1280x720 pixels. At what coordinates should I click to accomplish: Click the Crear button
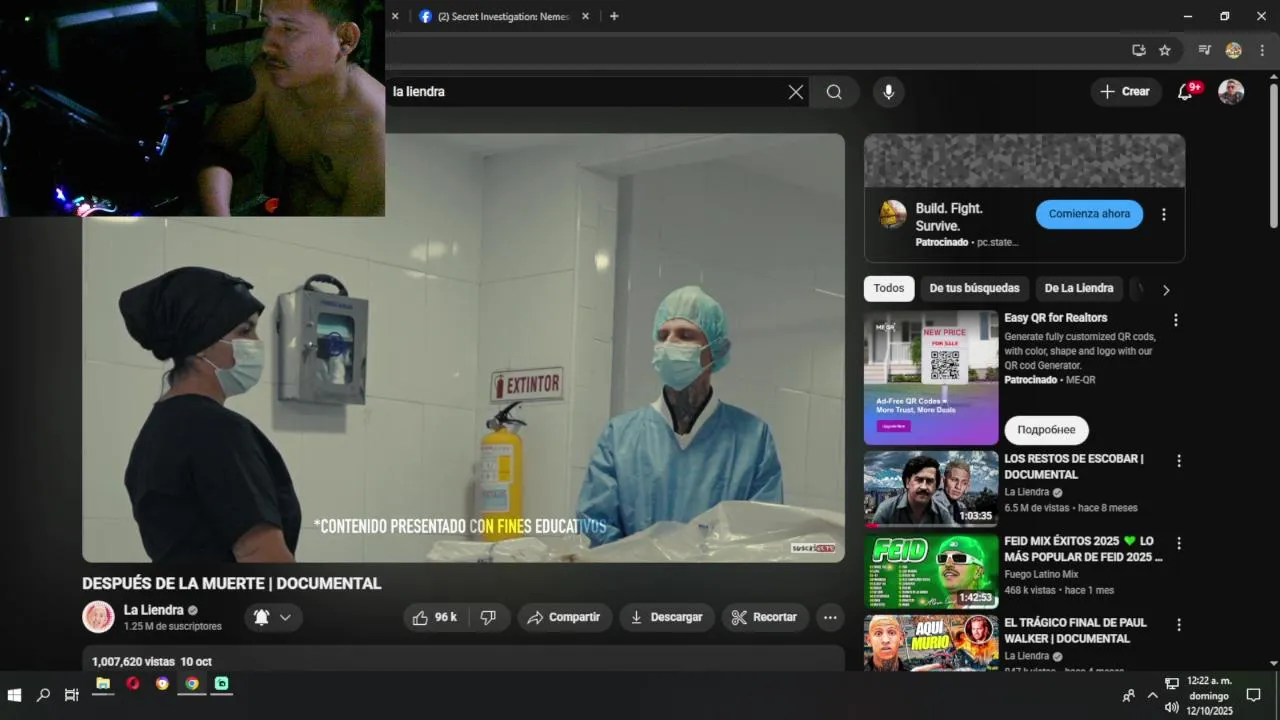pyautogui.click(x=1126, y=92)
